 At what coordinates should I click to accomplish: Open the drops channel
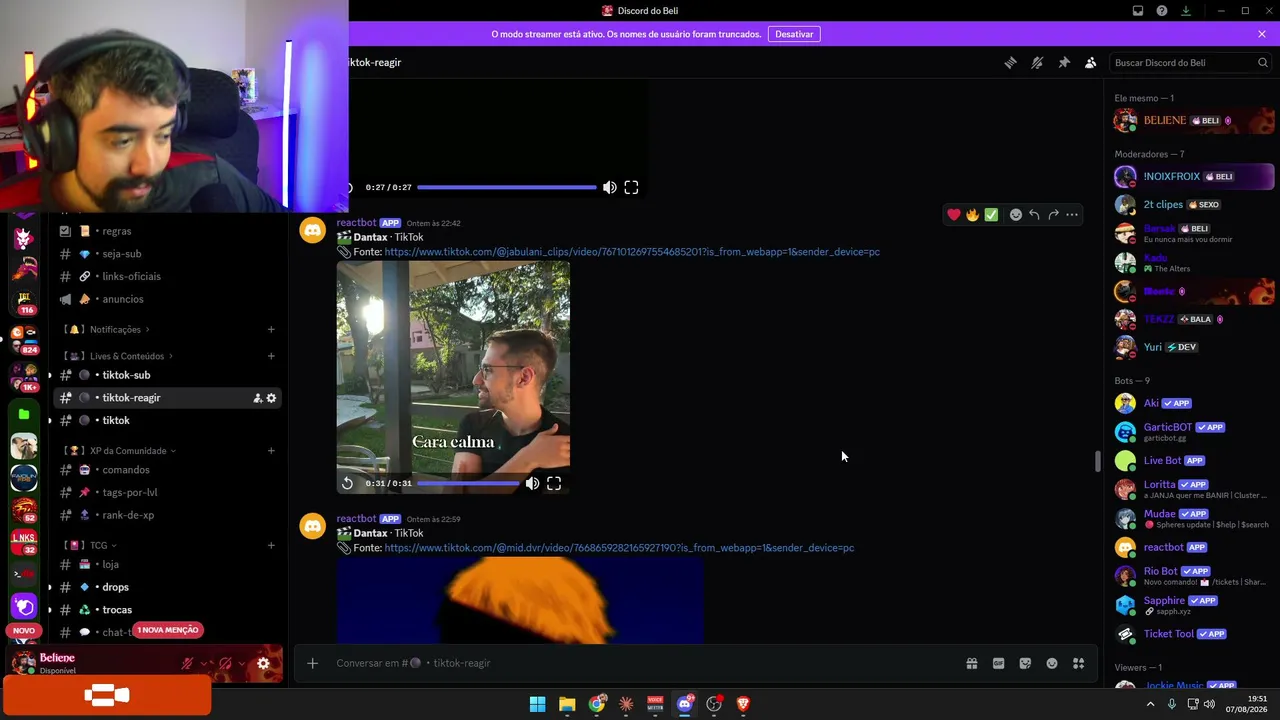pyautogui.click(x=168, y=587)
